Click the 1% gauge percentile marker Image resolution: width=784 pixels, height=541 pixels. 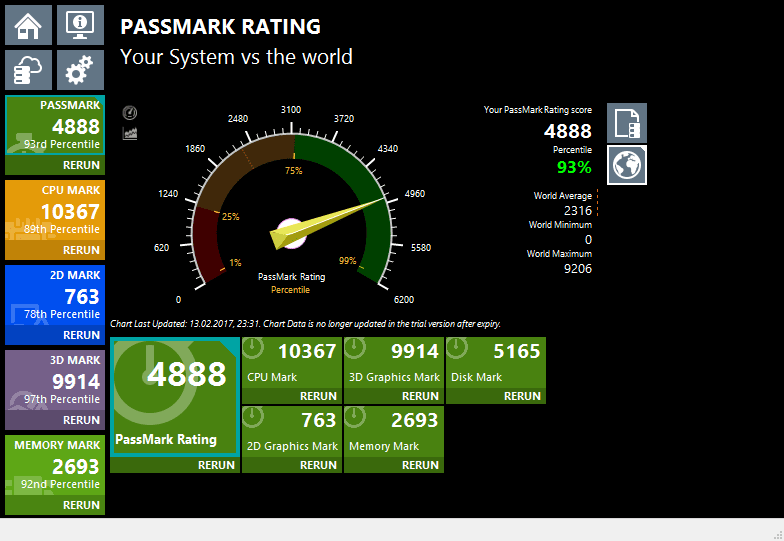[x=235, y=262]
